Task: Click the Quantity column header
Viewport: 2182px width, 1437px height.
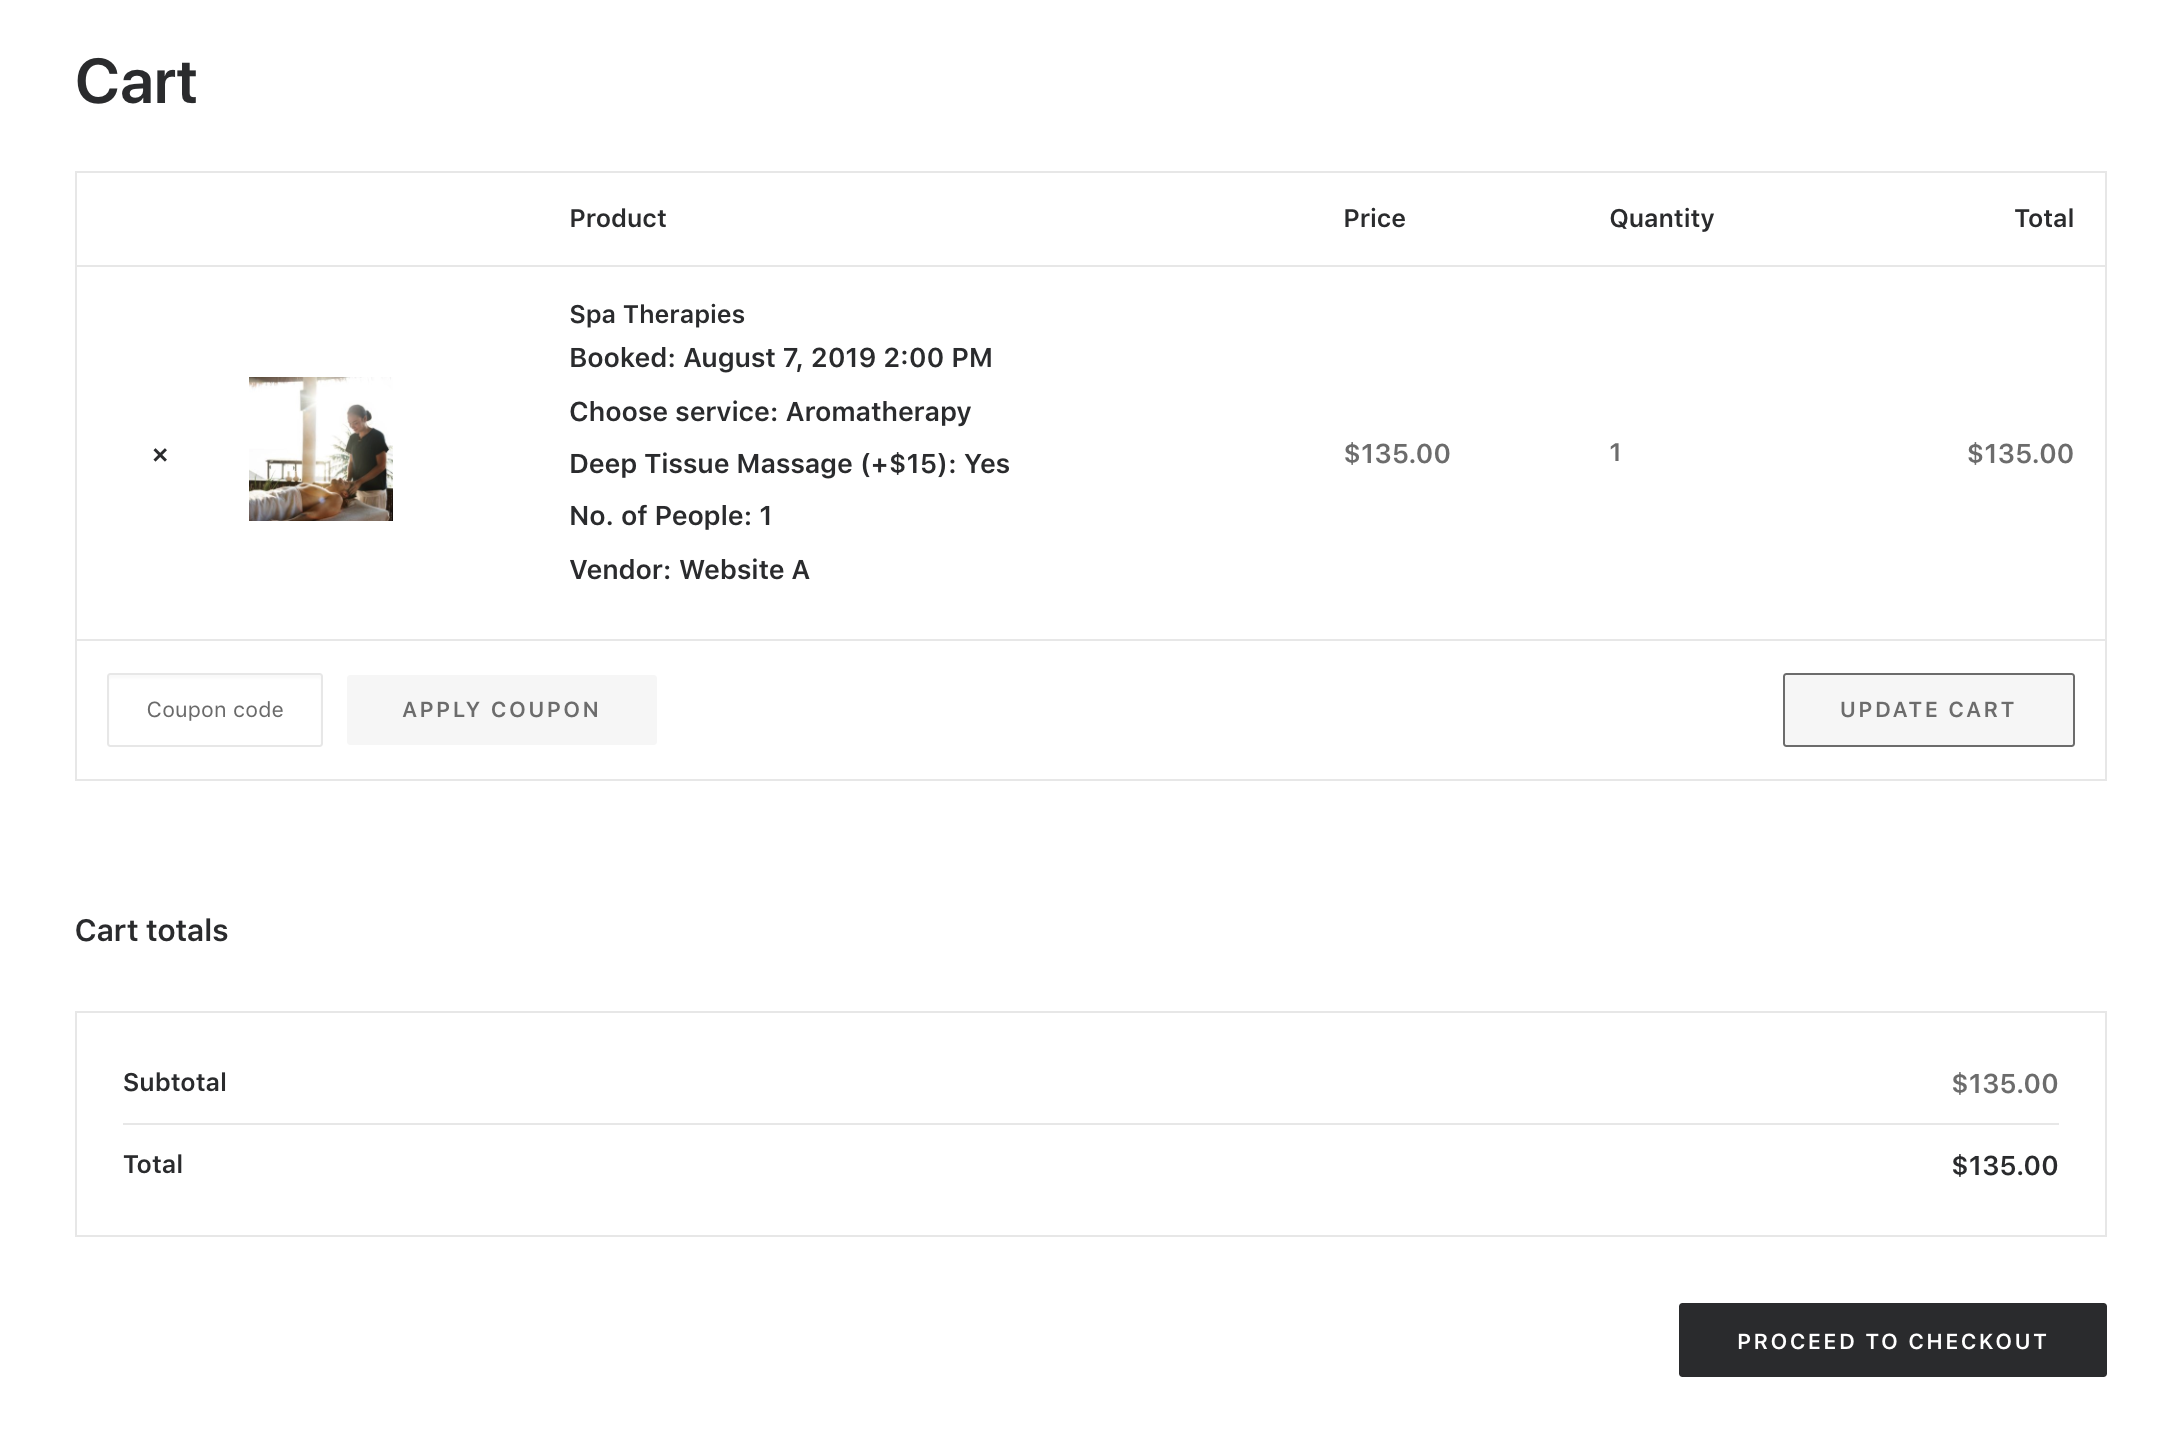Action: [x=1660, y=219]
